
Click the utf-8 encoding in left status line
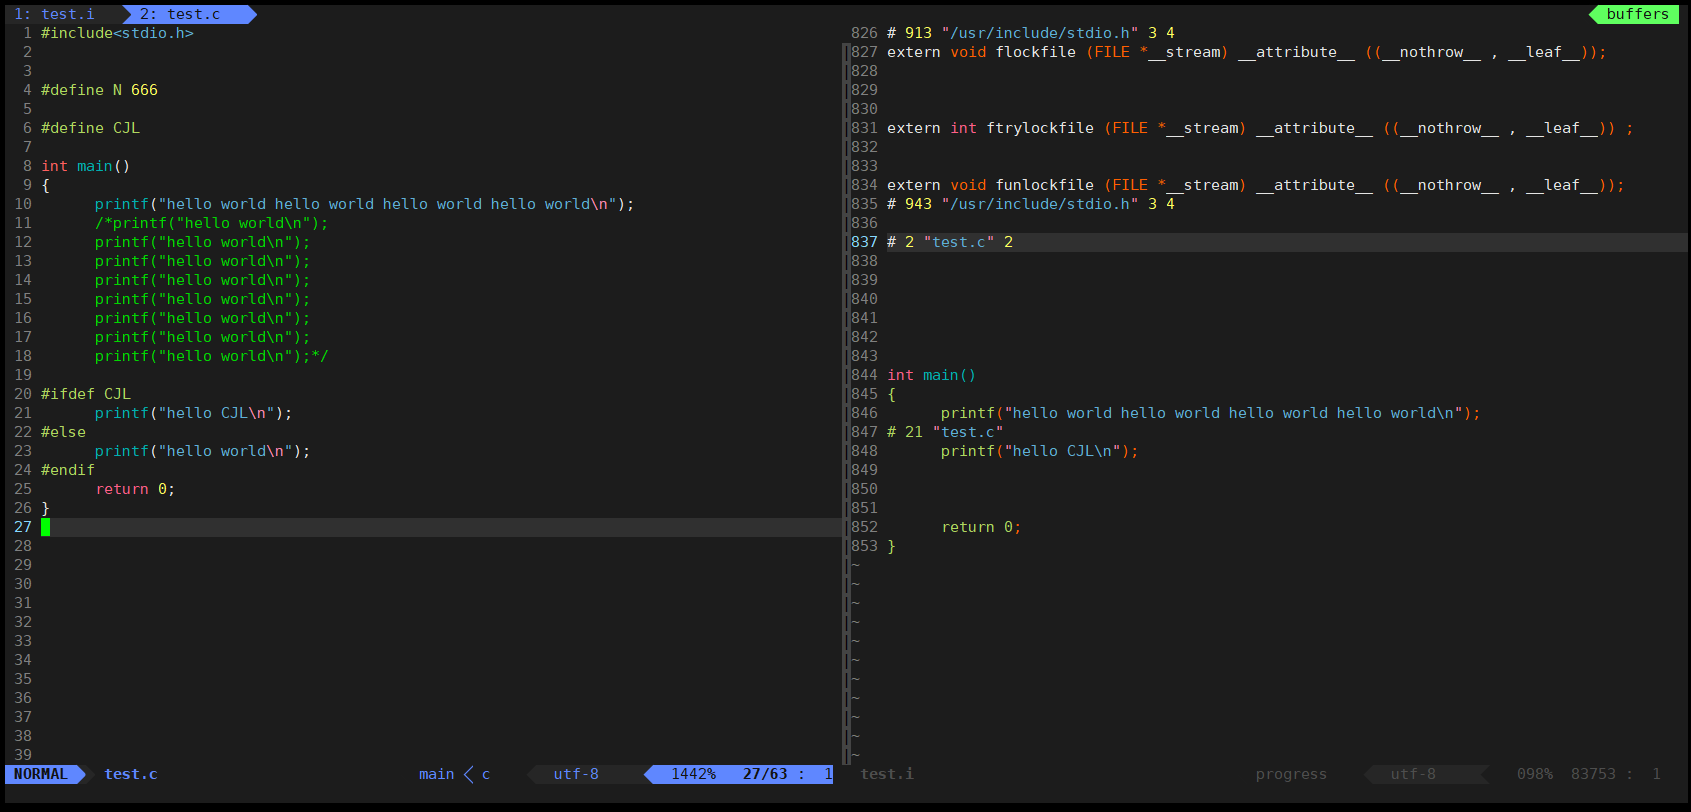point(576,774)
